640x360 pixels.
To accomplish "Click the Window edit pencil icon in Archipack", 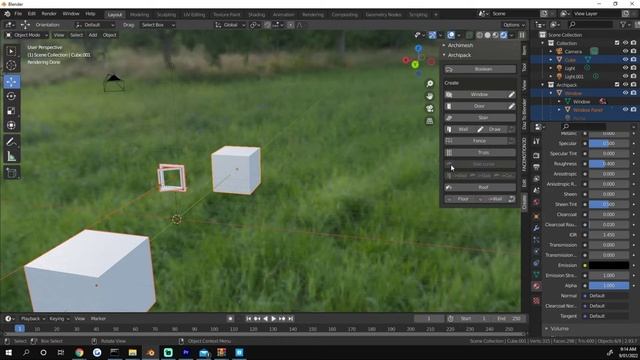I will coord(511,94).
